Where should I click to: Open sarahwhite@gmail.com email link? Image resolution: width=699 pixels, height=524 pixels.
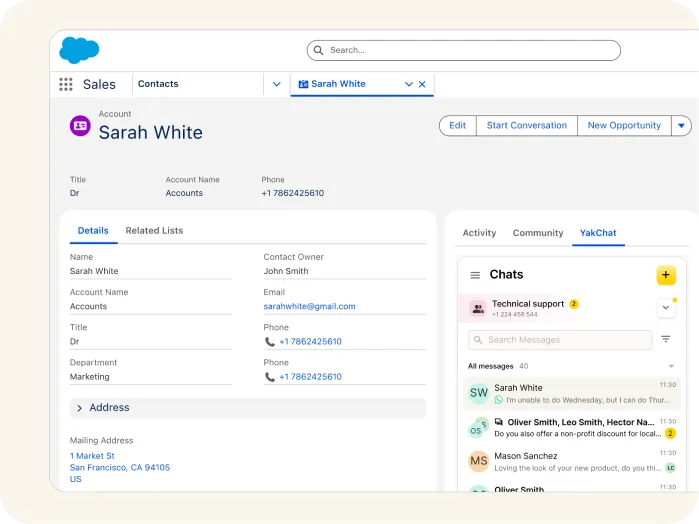(309, 306)
